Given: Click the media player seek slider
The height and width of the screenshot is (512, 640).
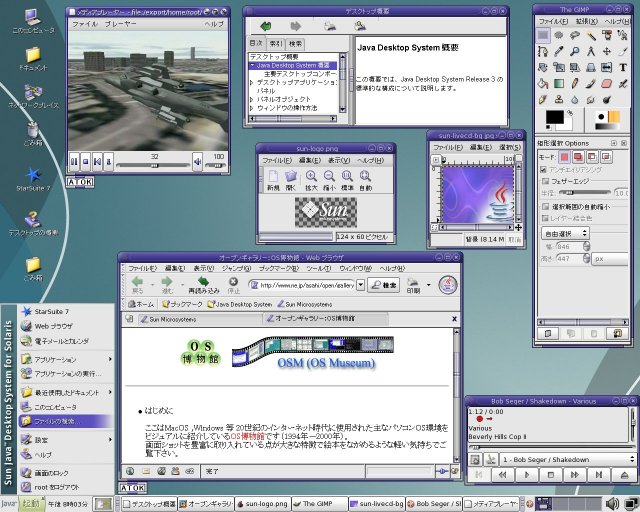Looking at the screenshot, I should tap(154, 166).
